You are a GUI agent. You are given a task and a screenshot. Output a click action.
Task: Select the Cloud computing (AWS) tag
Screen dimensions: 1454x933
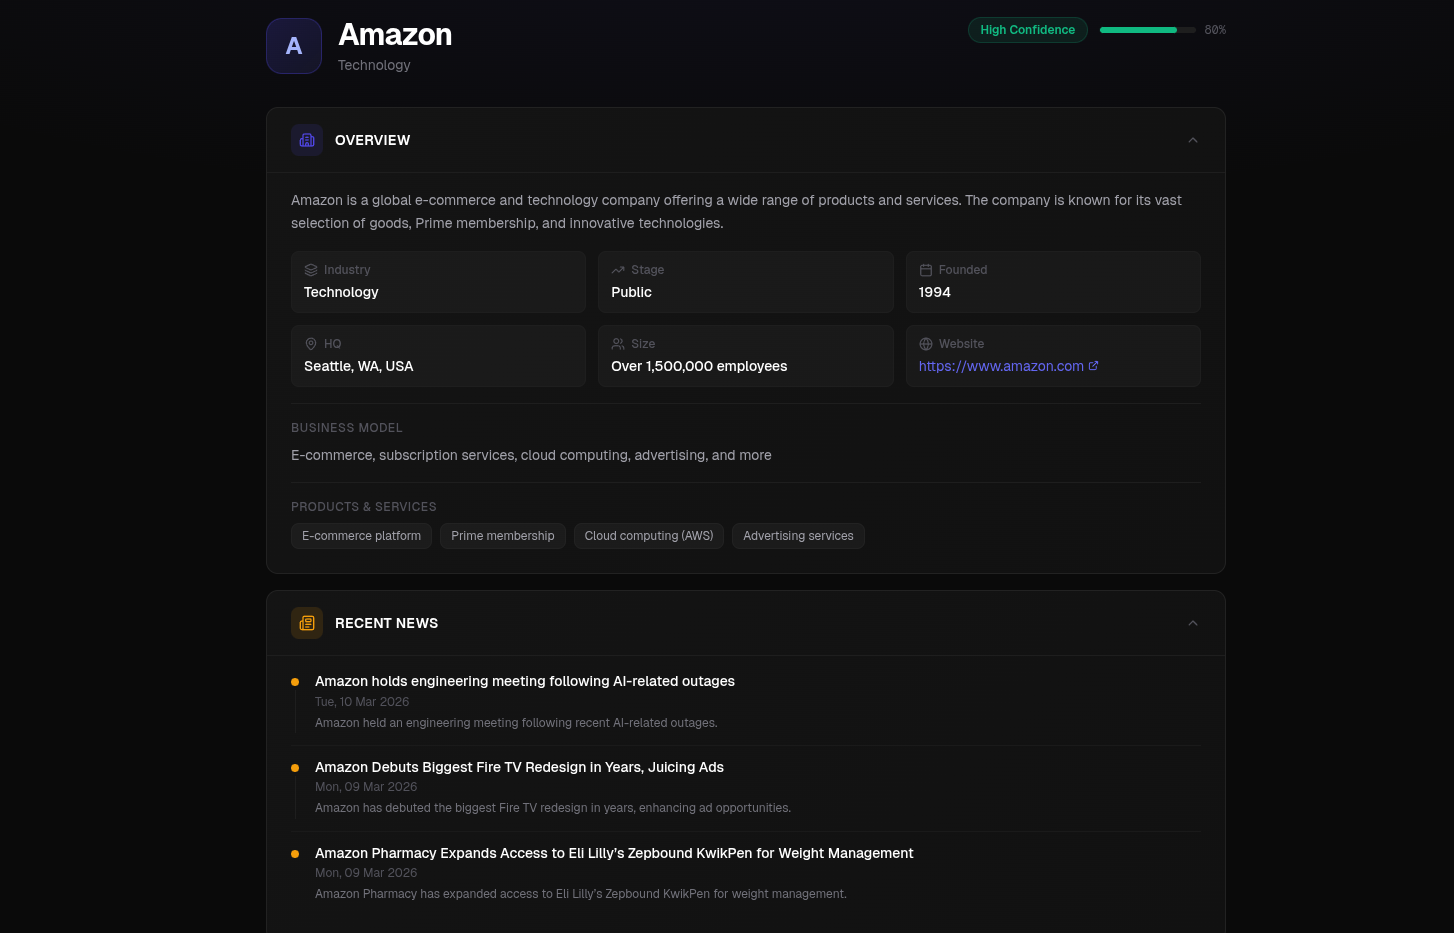[x=649, y=536]
